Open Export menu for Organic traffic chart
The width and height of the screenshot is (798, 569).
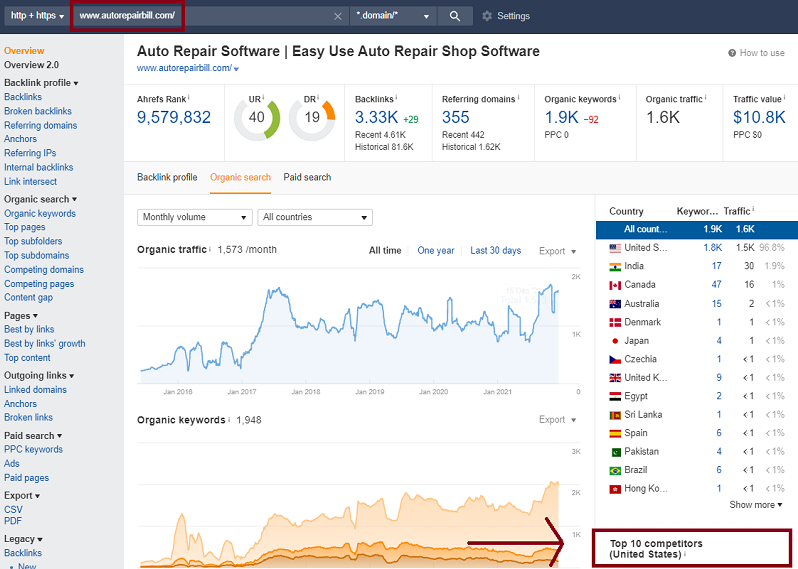[x=557, y=251]
